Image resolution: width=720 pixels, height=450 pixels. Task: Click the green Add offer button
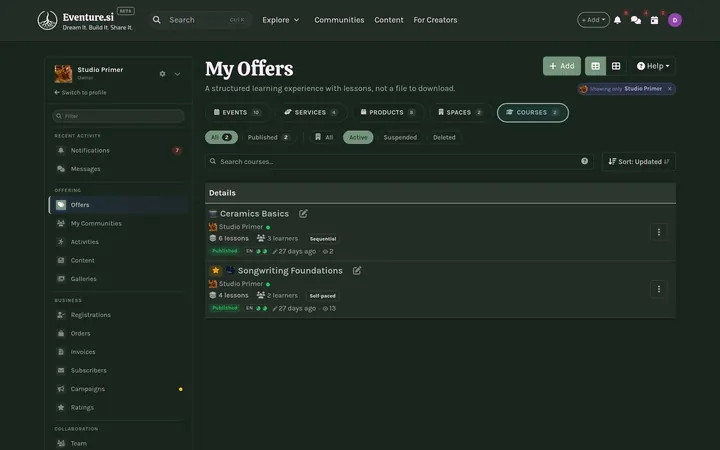coord(562,66)
